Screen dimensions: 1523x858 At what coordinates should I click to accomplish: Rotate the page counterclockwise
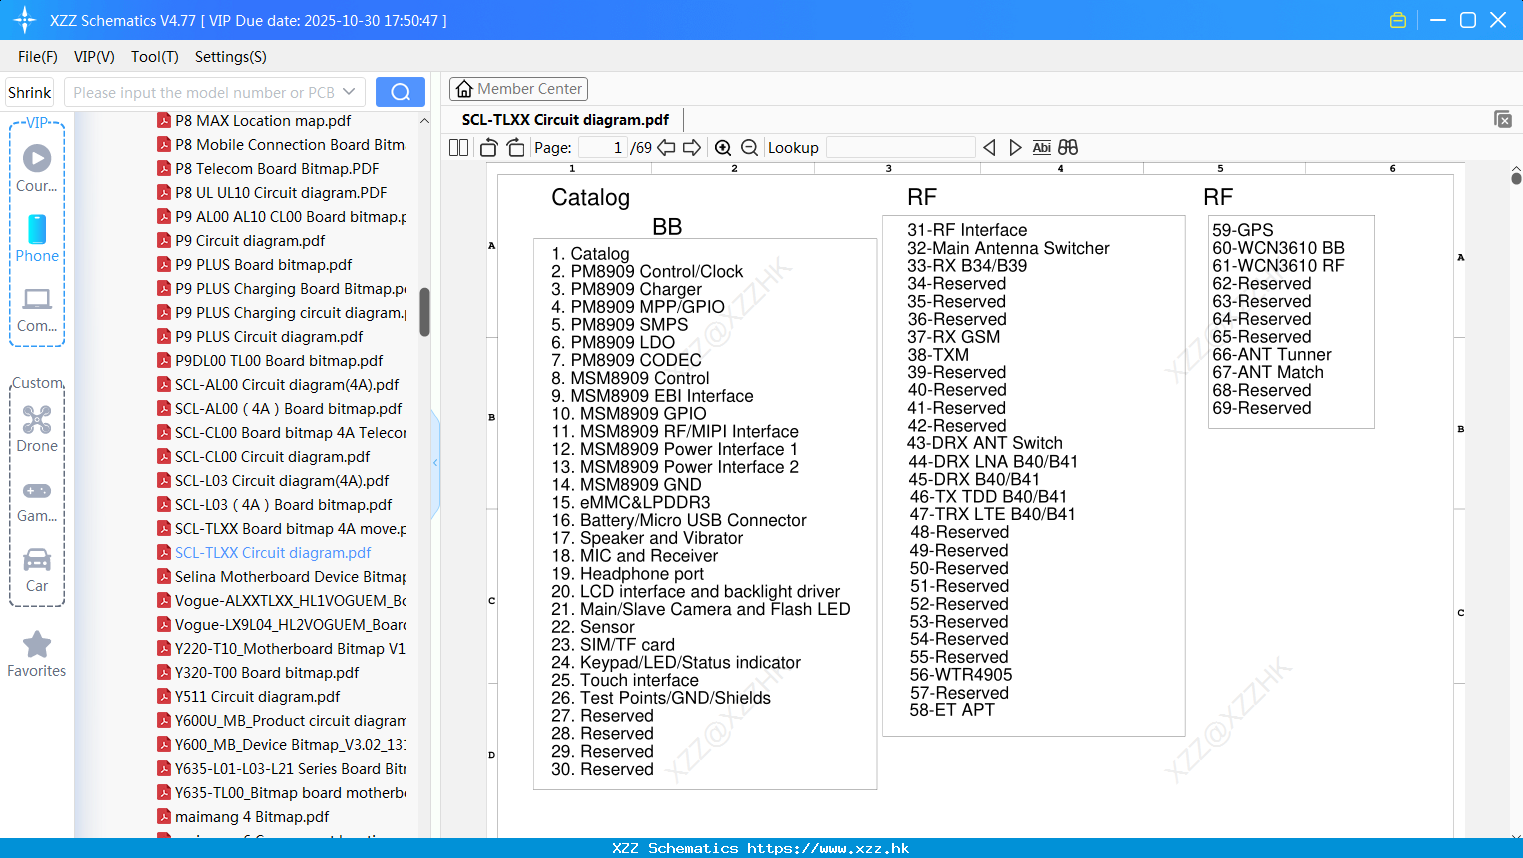[x=488, y=148]
